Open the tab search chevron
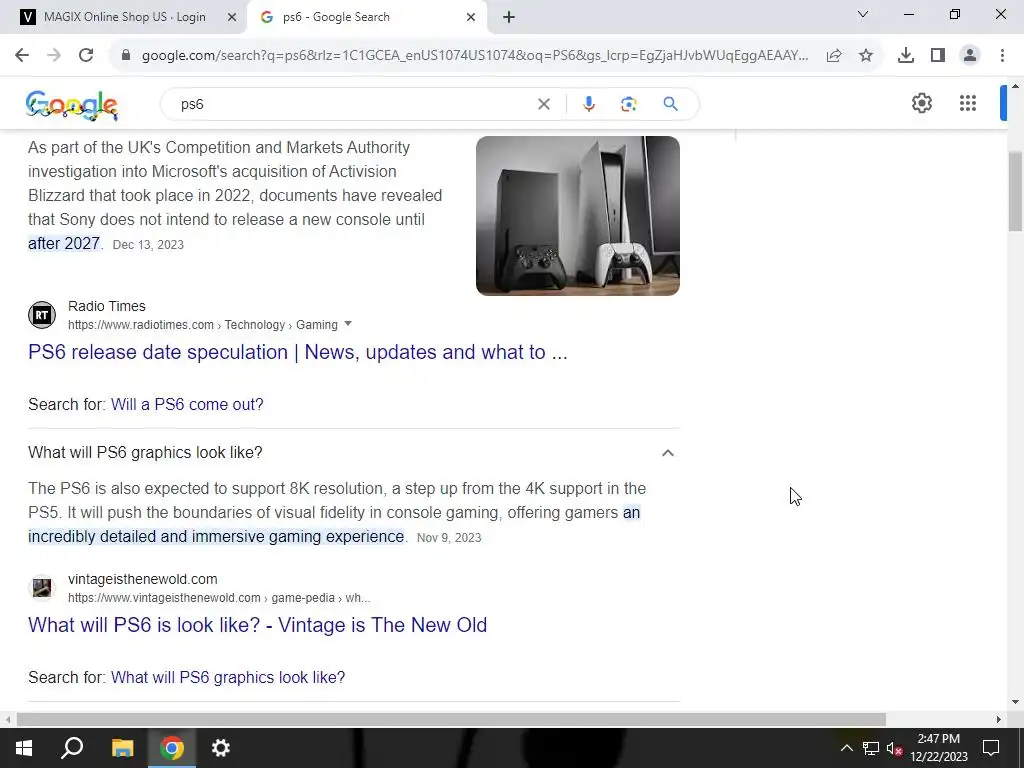 tap(863, 14)
